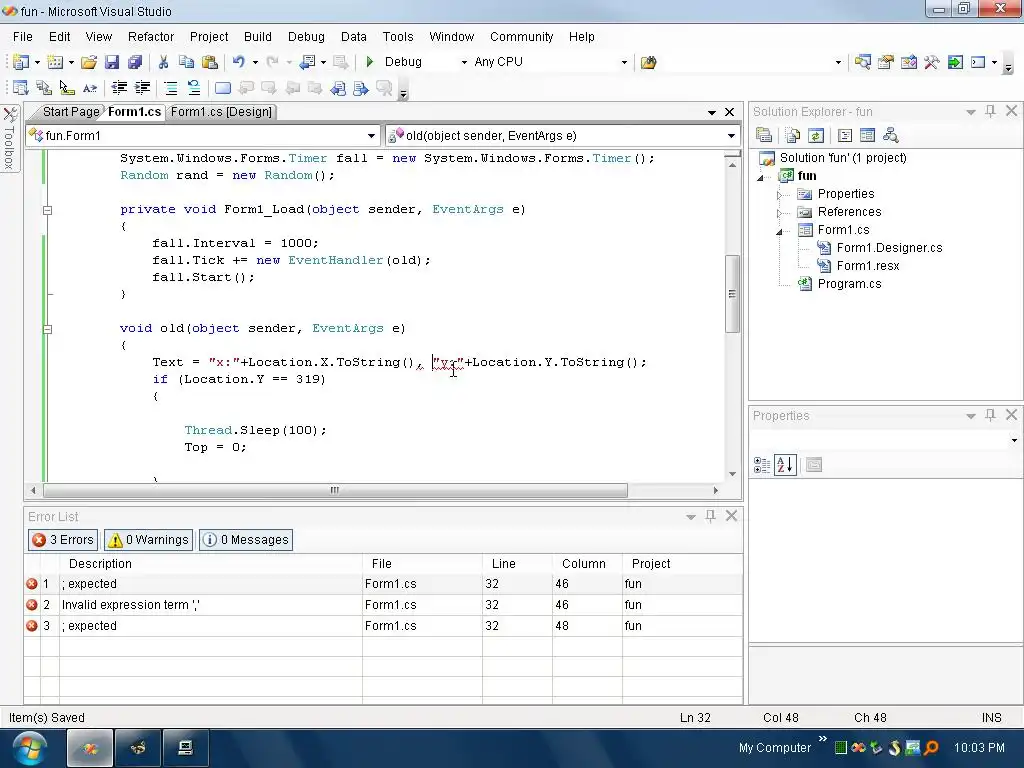Image resolution: width=1024 pixels, height=768 pixels.
Task: Toggle auto-hide pin on Error List
Action: pyautogui.click(x=711, y=516)
